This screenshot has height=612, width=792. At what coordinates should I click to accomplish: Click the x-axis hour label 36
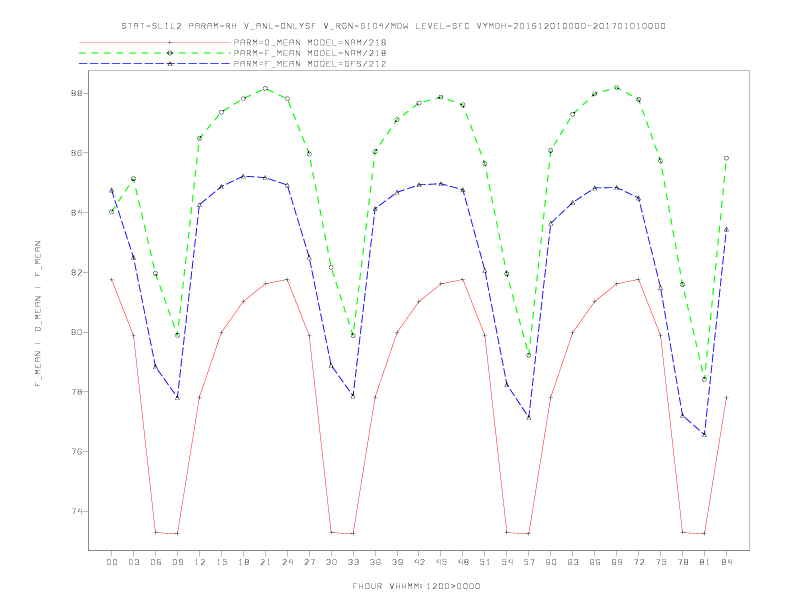[375, 562]
